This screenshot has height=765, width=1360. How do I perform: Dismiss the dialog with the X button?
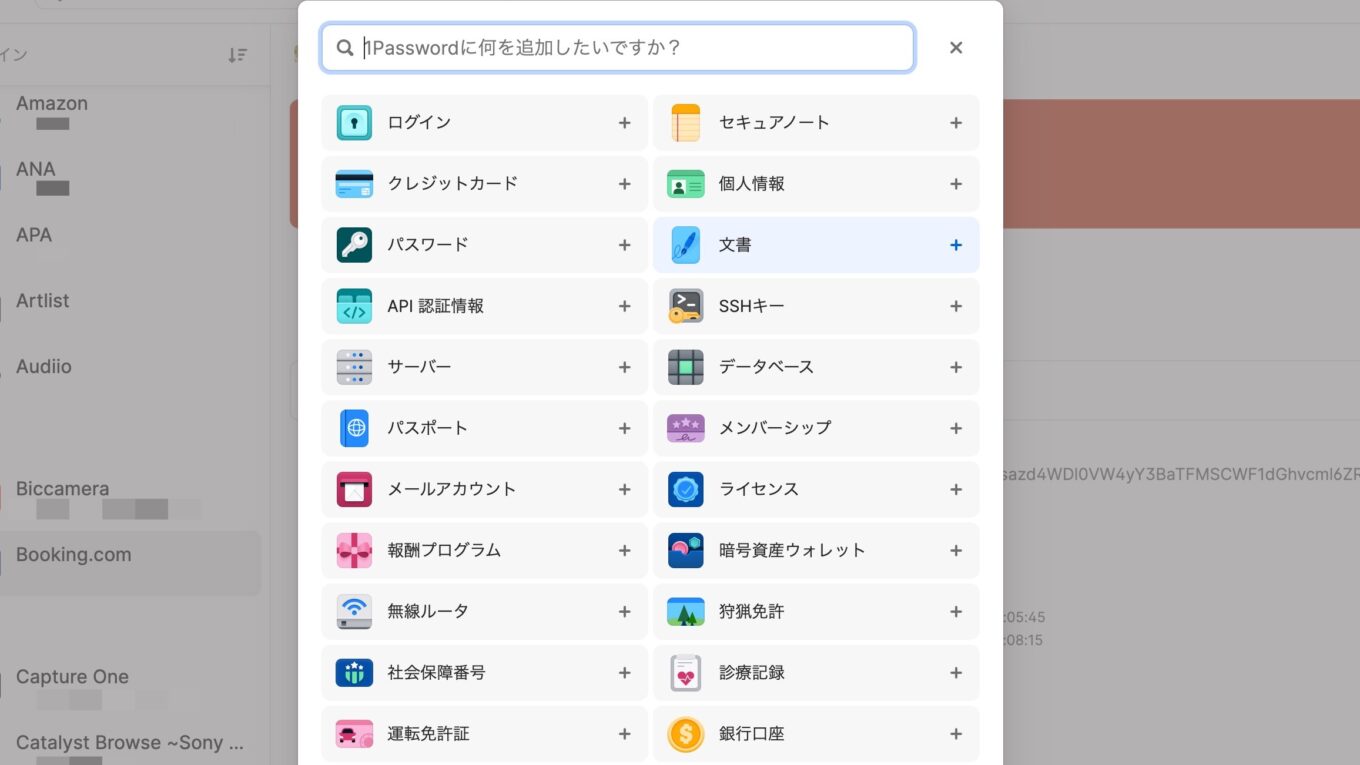point(955,47)
